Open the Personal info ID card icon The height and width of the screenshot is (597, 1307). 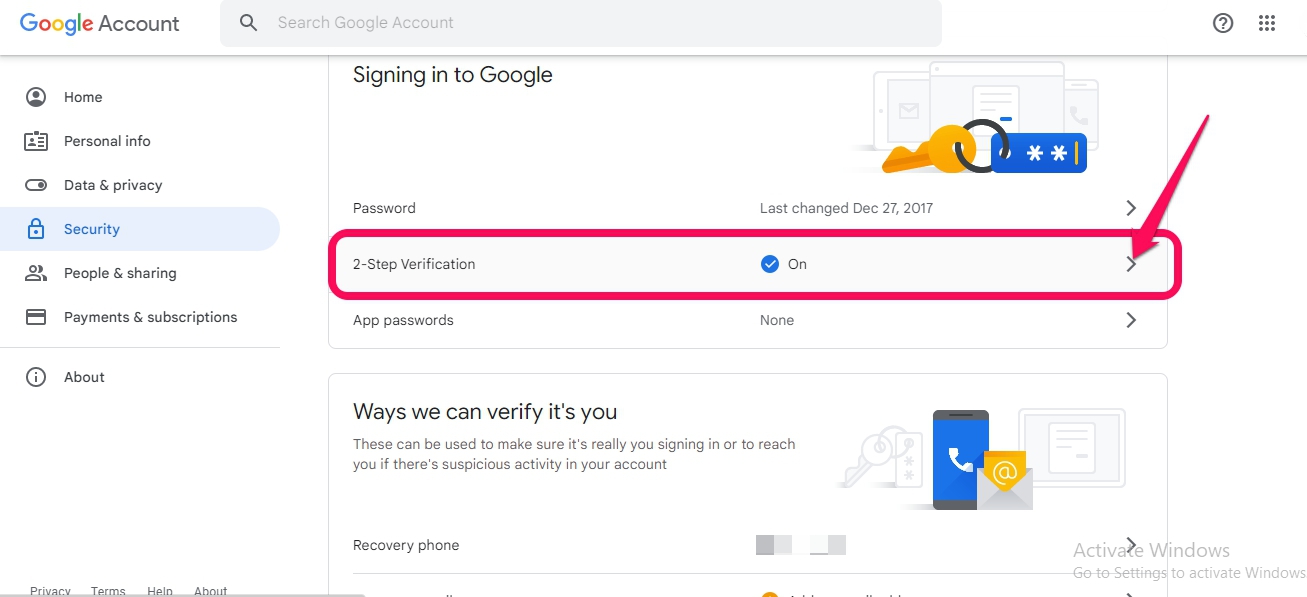click(36, 141)
